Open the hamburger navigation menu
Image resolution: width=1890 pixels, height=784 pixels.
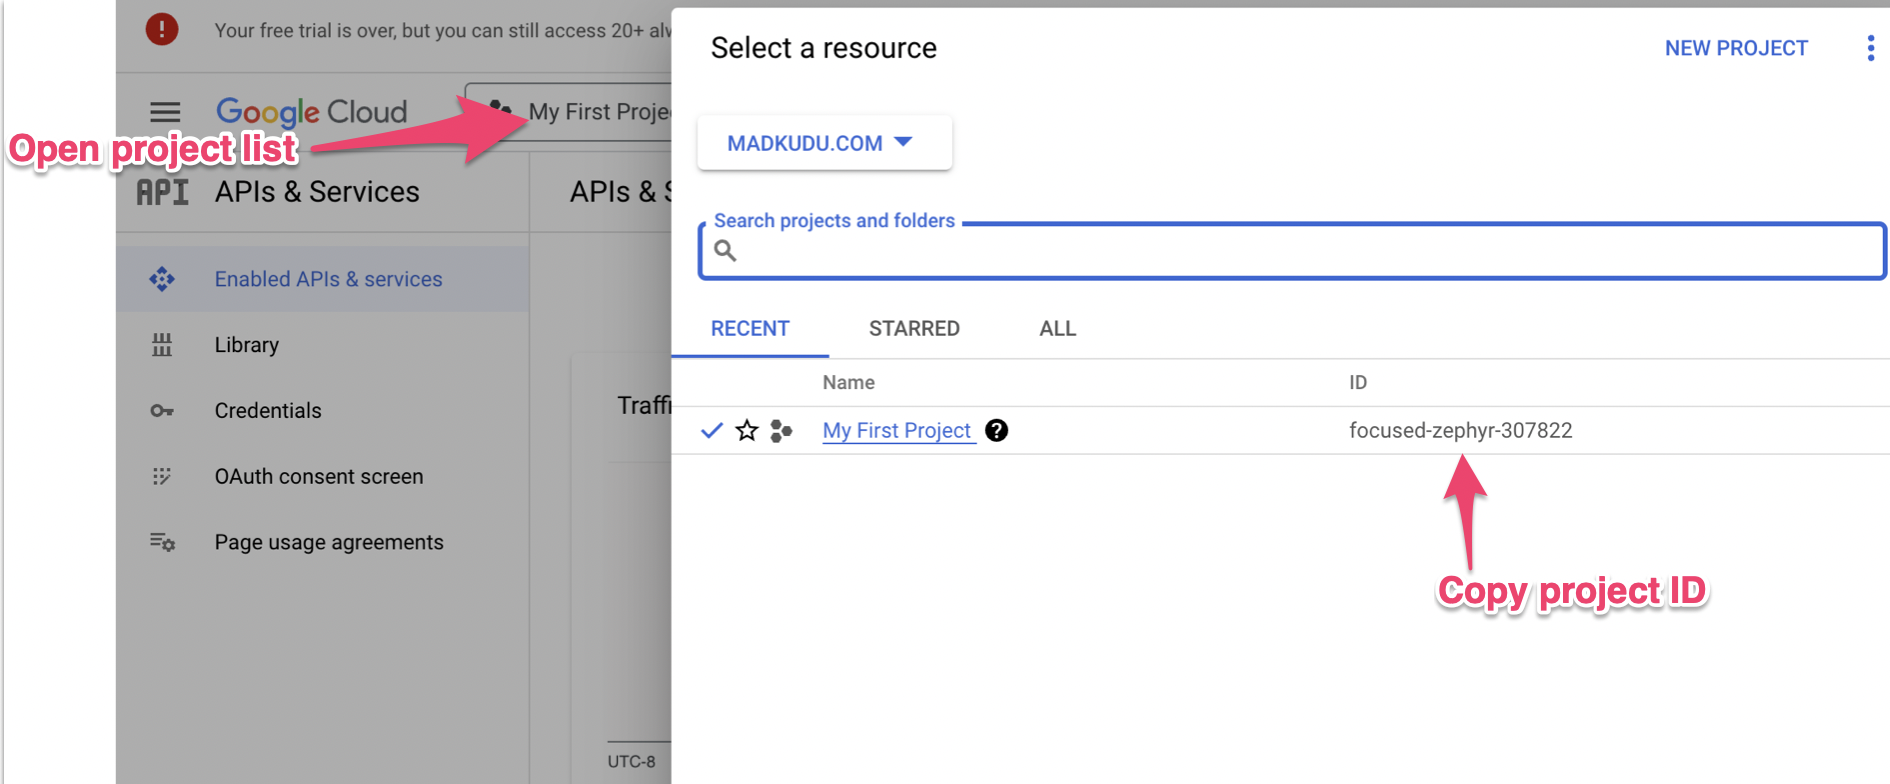[x=165, y=112]
